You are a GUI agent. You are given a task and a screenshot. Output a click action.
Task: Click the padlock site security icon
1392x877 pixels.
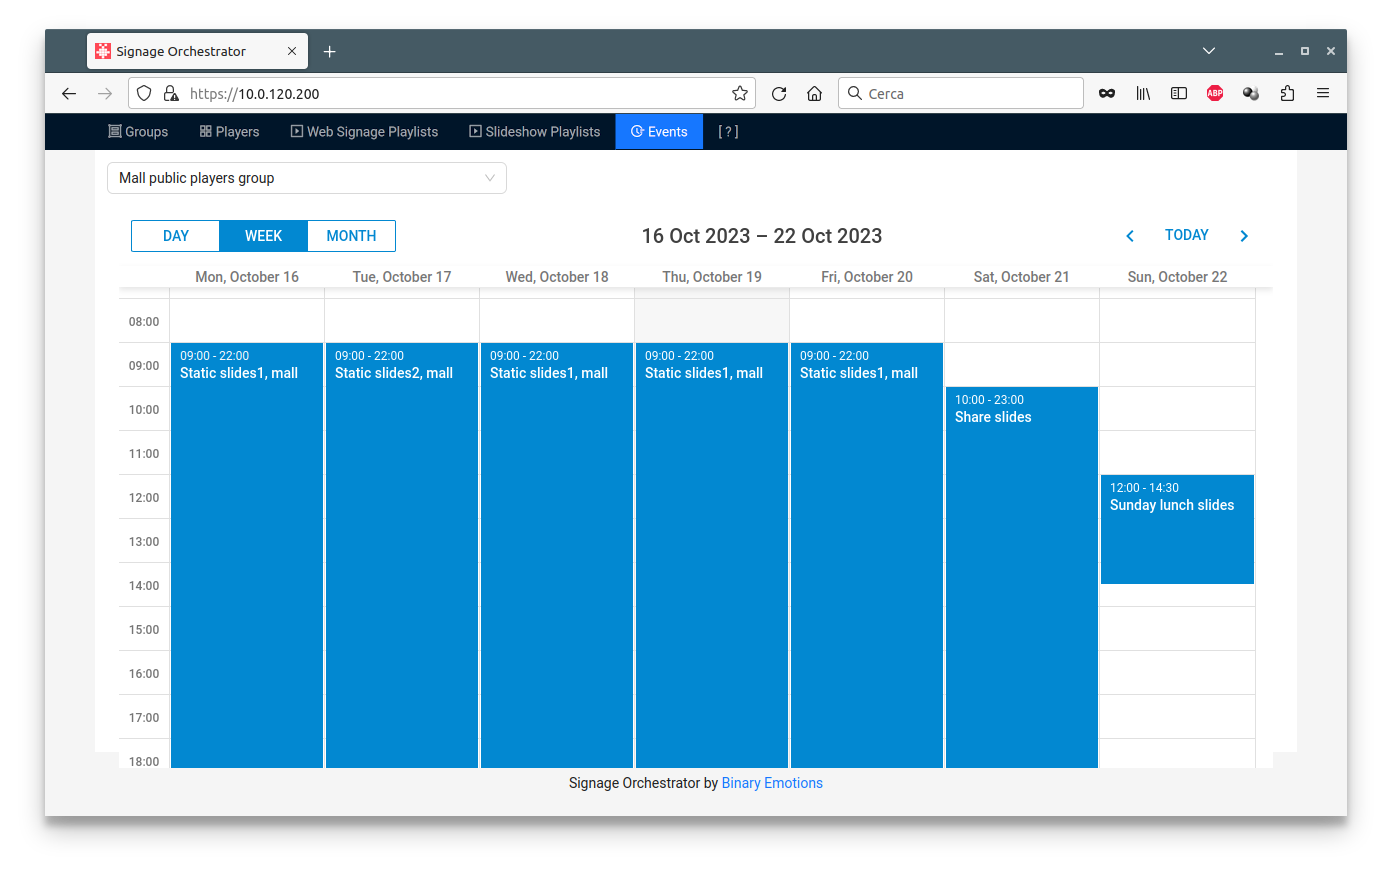pos(171,93)
